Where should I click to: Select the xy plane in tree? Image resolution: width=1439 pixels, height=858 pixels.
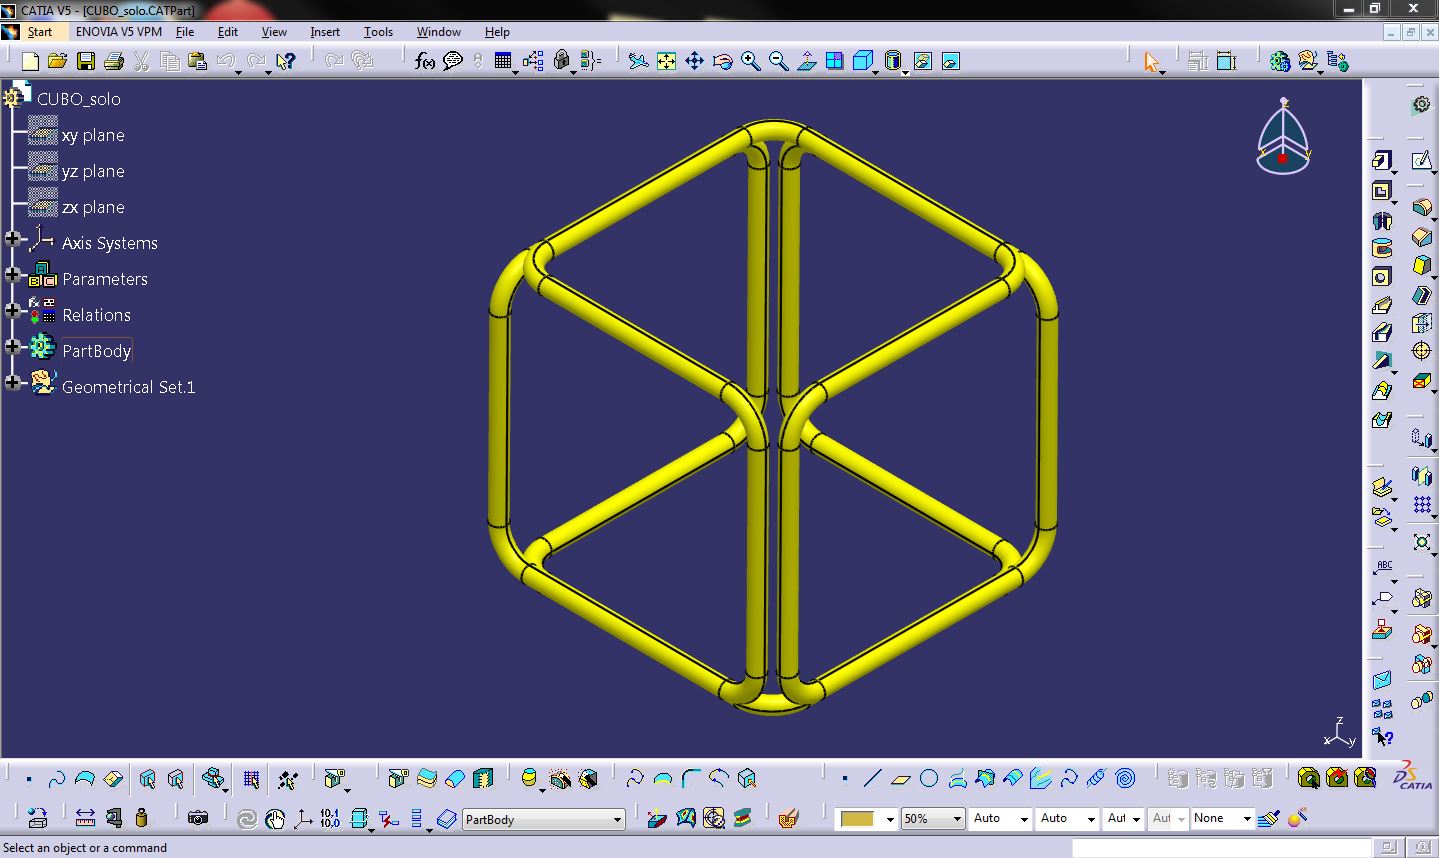[93, 135]
